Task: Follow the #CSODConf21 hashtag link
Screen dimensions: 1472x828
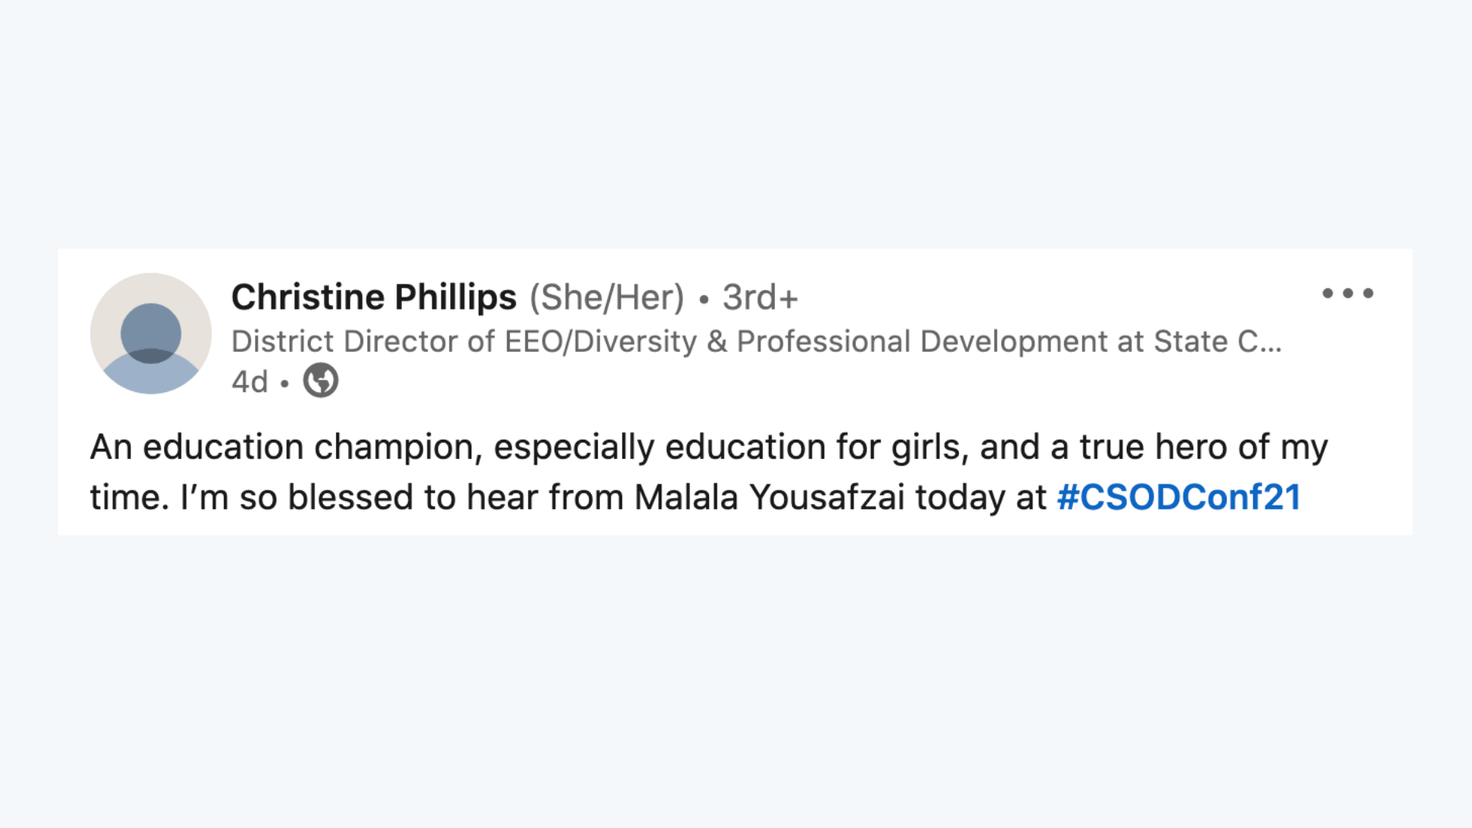Action: click(1178, 497)
